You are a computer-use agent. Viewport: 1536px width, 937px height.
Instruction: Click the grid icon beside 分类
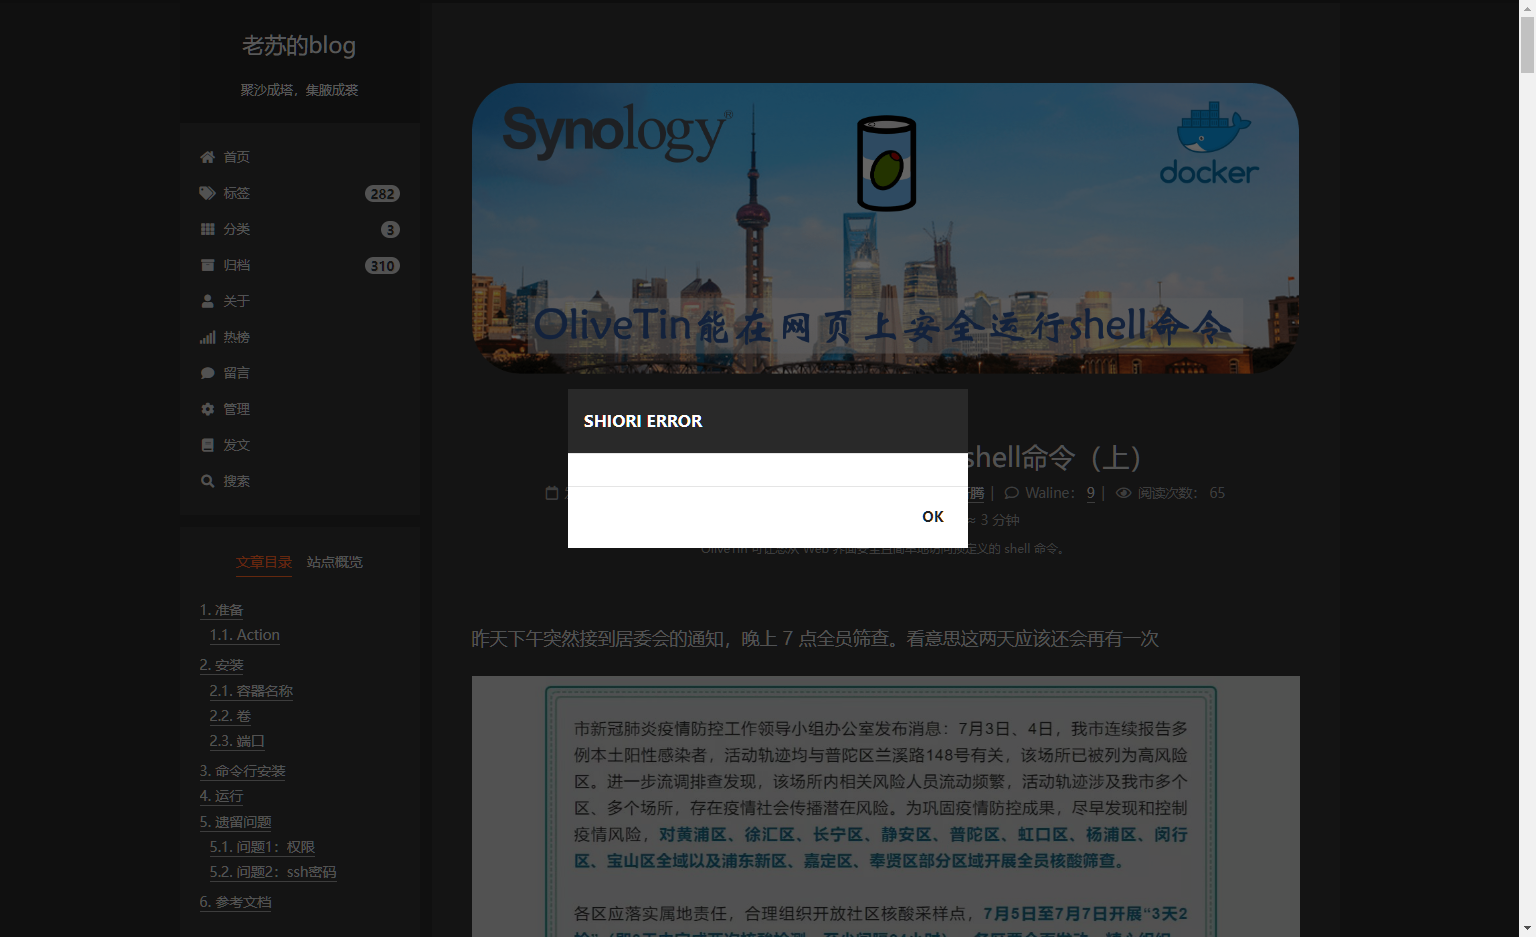[x=207, y=229]
